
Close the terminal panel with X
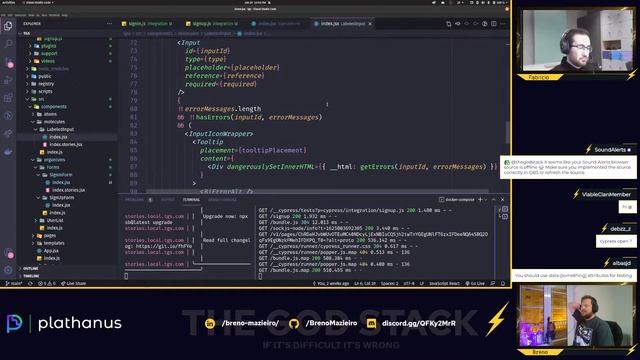(x=502, y=200)
